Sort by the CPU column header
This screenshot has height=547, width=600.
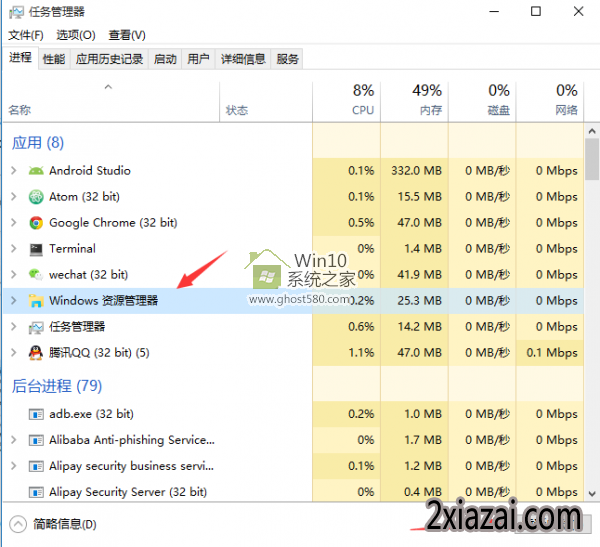346,102
